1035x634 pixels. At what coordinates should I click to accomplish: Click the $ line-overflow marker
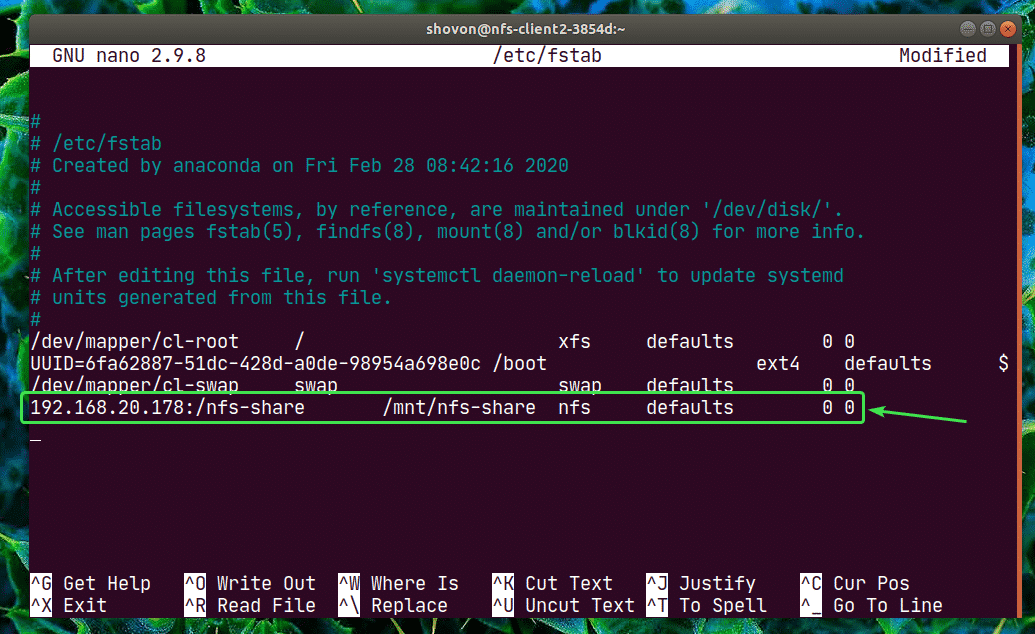[1003, 363]
